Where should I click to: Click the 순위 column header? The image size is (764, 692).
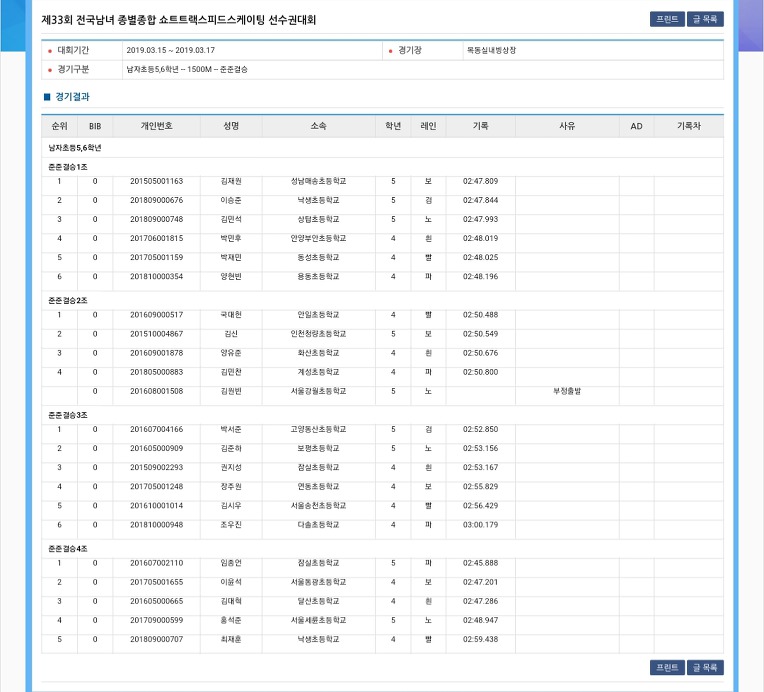(59, 126)
